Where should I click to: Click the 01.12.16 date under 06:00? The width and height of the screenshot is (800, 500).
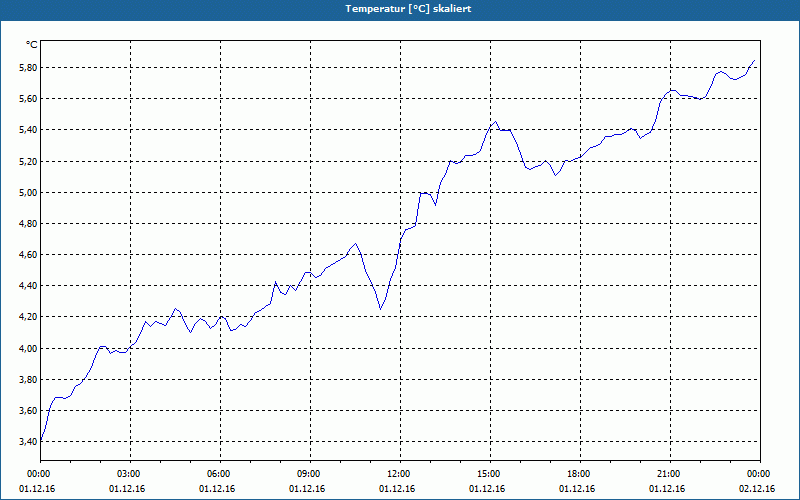point(217,489)
